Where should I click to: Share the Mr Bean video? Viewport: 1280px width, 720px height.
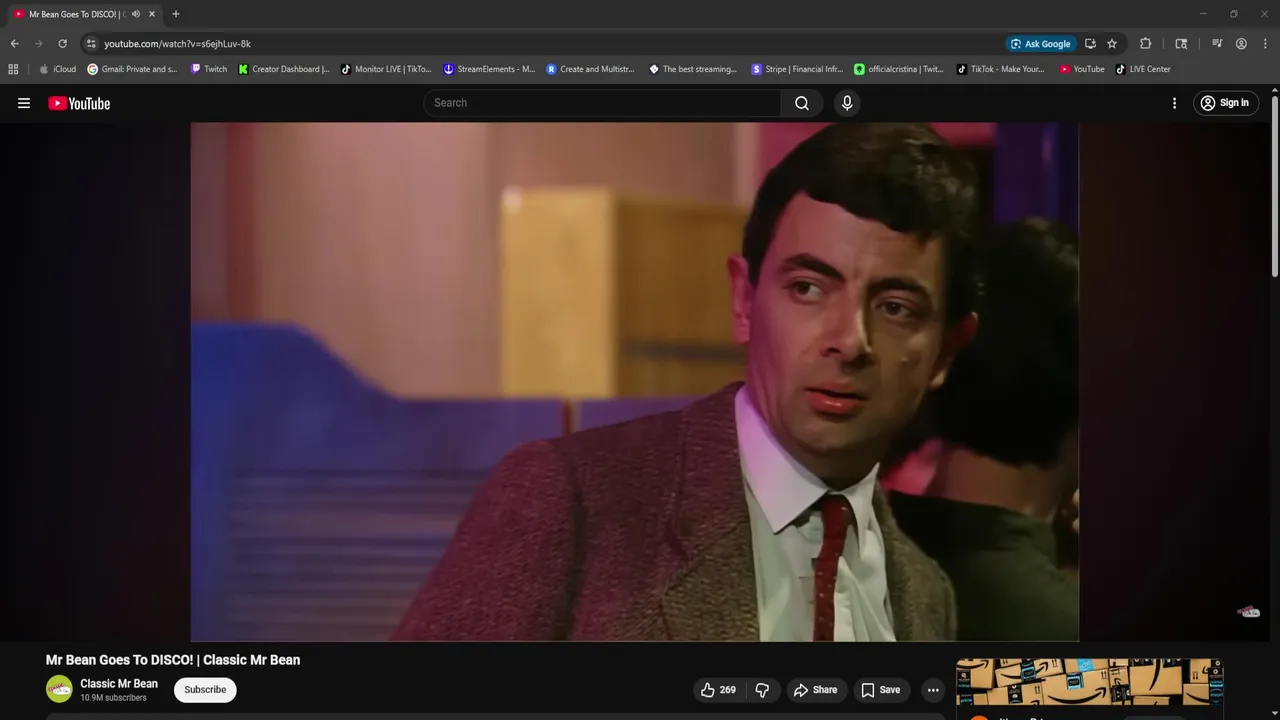[x=815, y=690]
